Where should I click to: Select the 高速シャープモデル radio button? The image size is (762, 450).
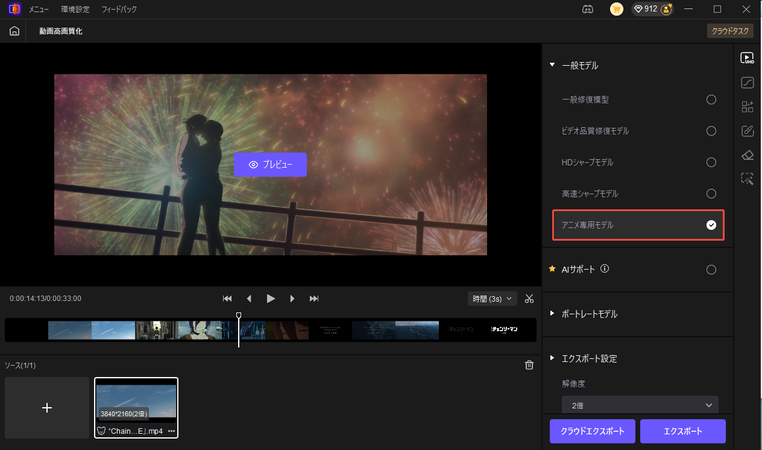[711, 194]
